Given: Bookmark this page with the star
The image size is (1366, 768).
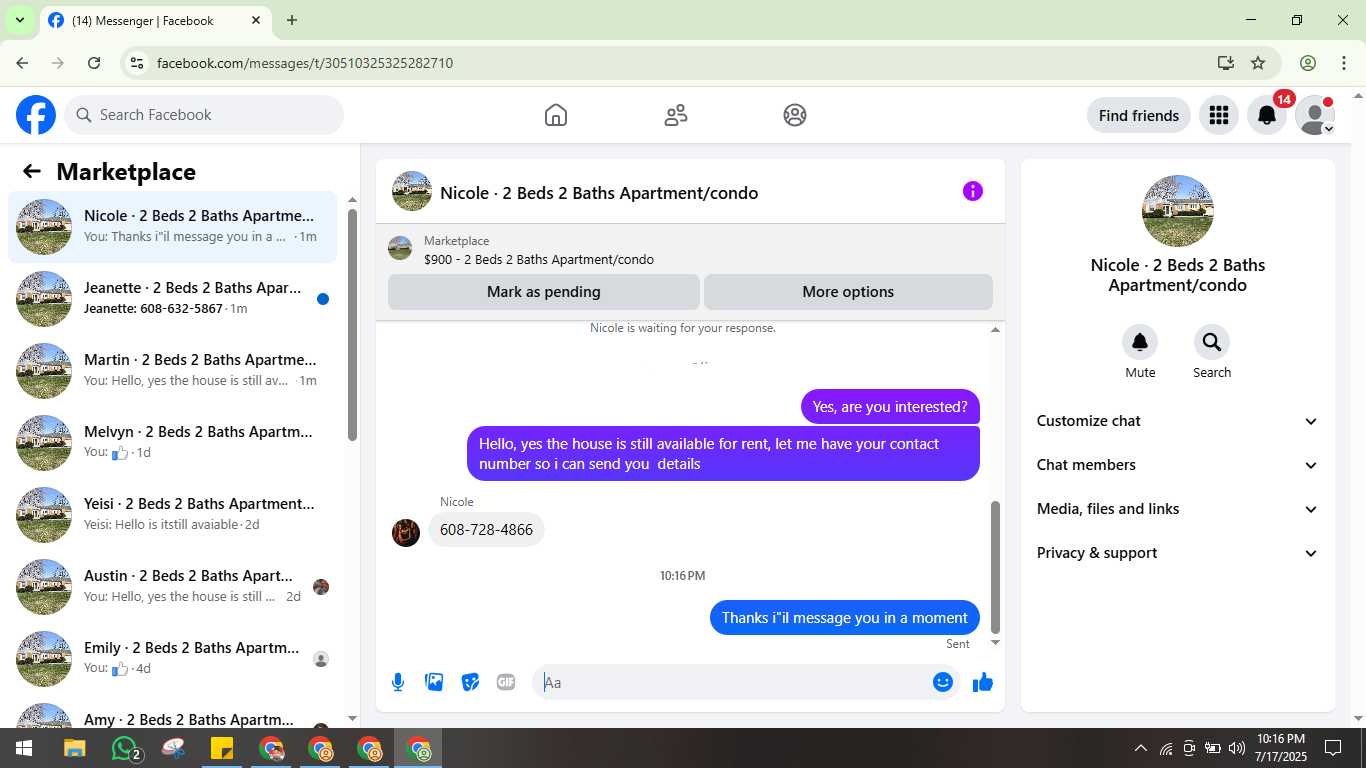Looking at the screenshot, I should point(1258,63).
